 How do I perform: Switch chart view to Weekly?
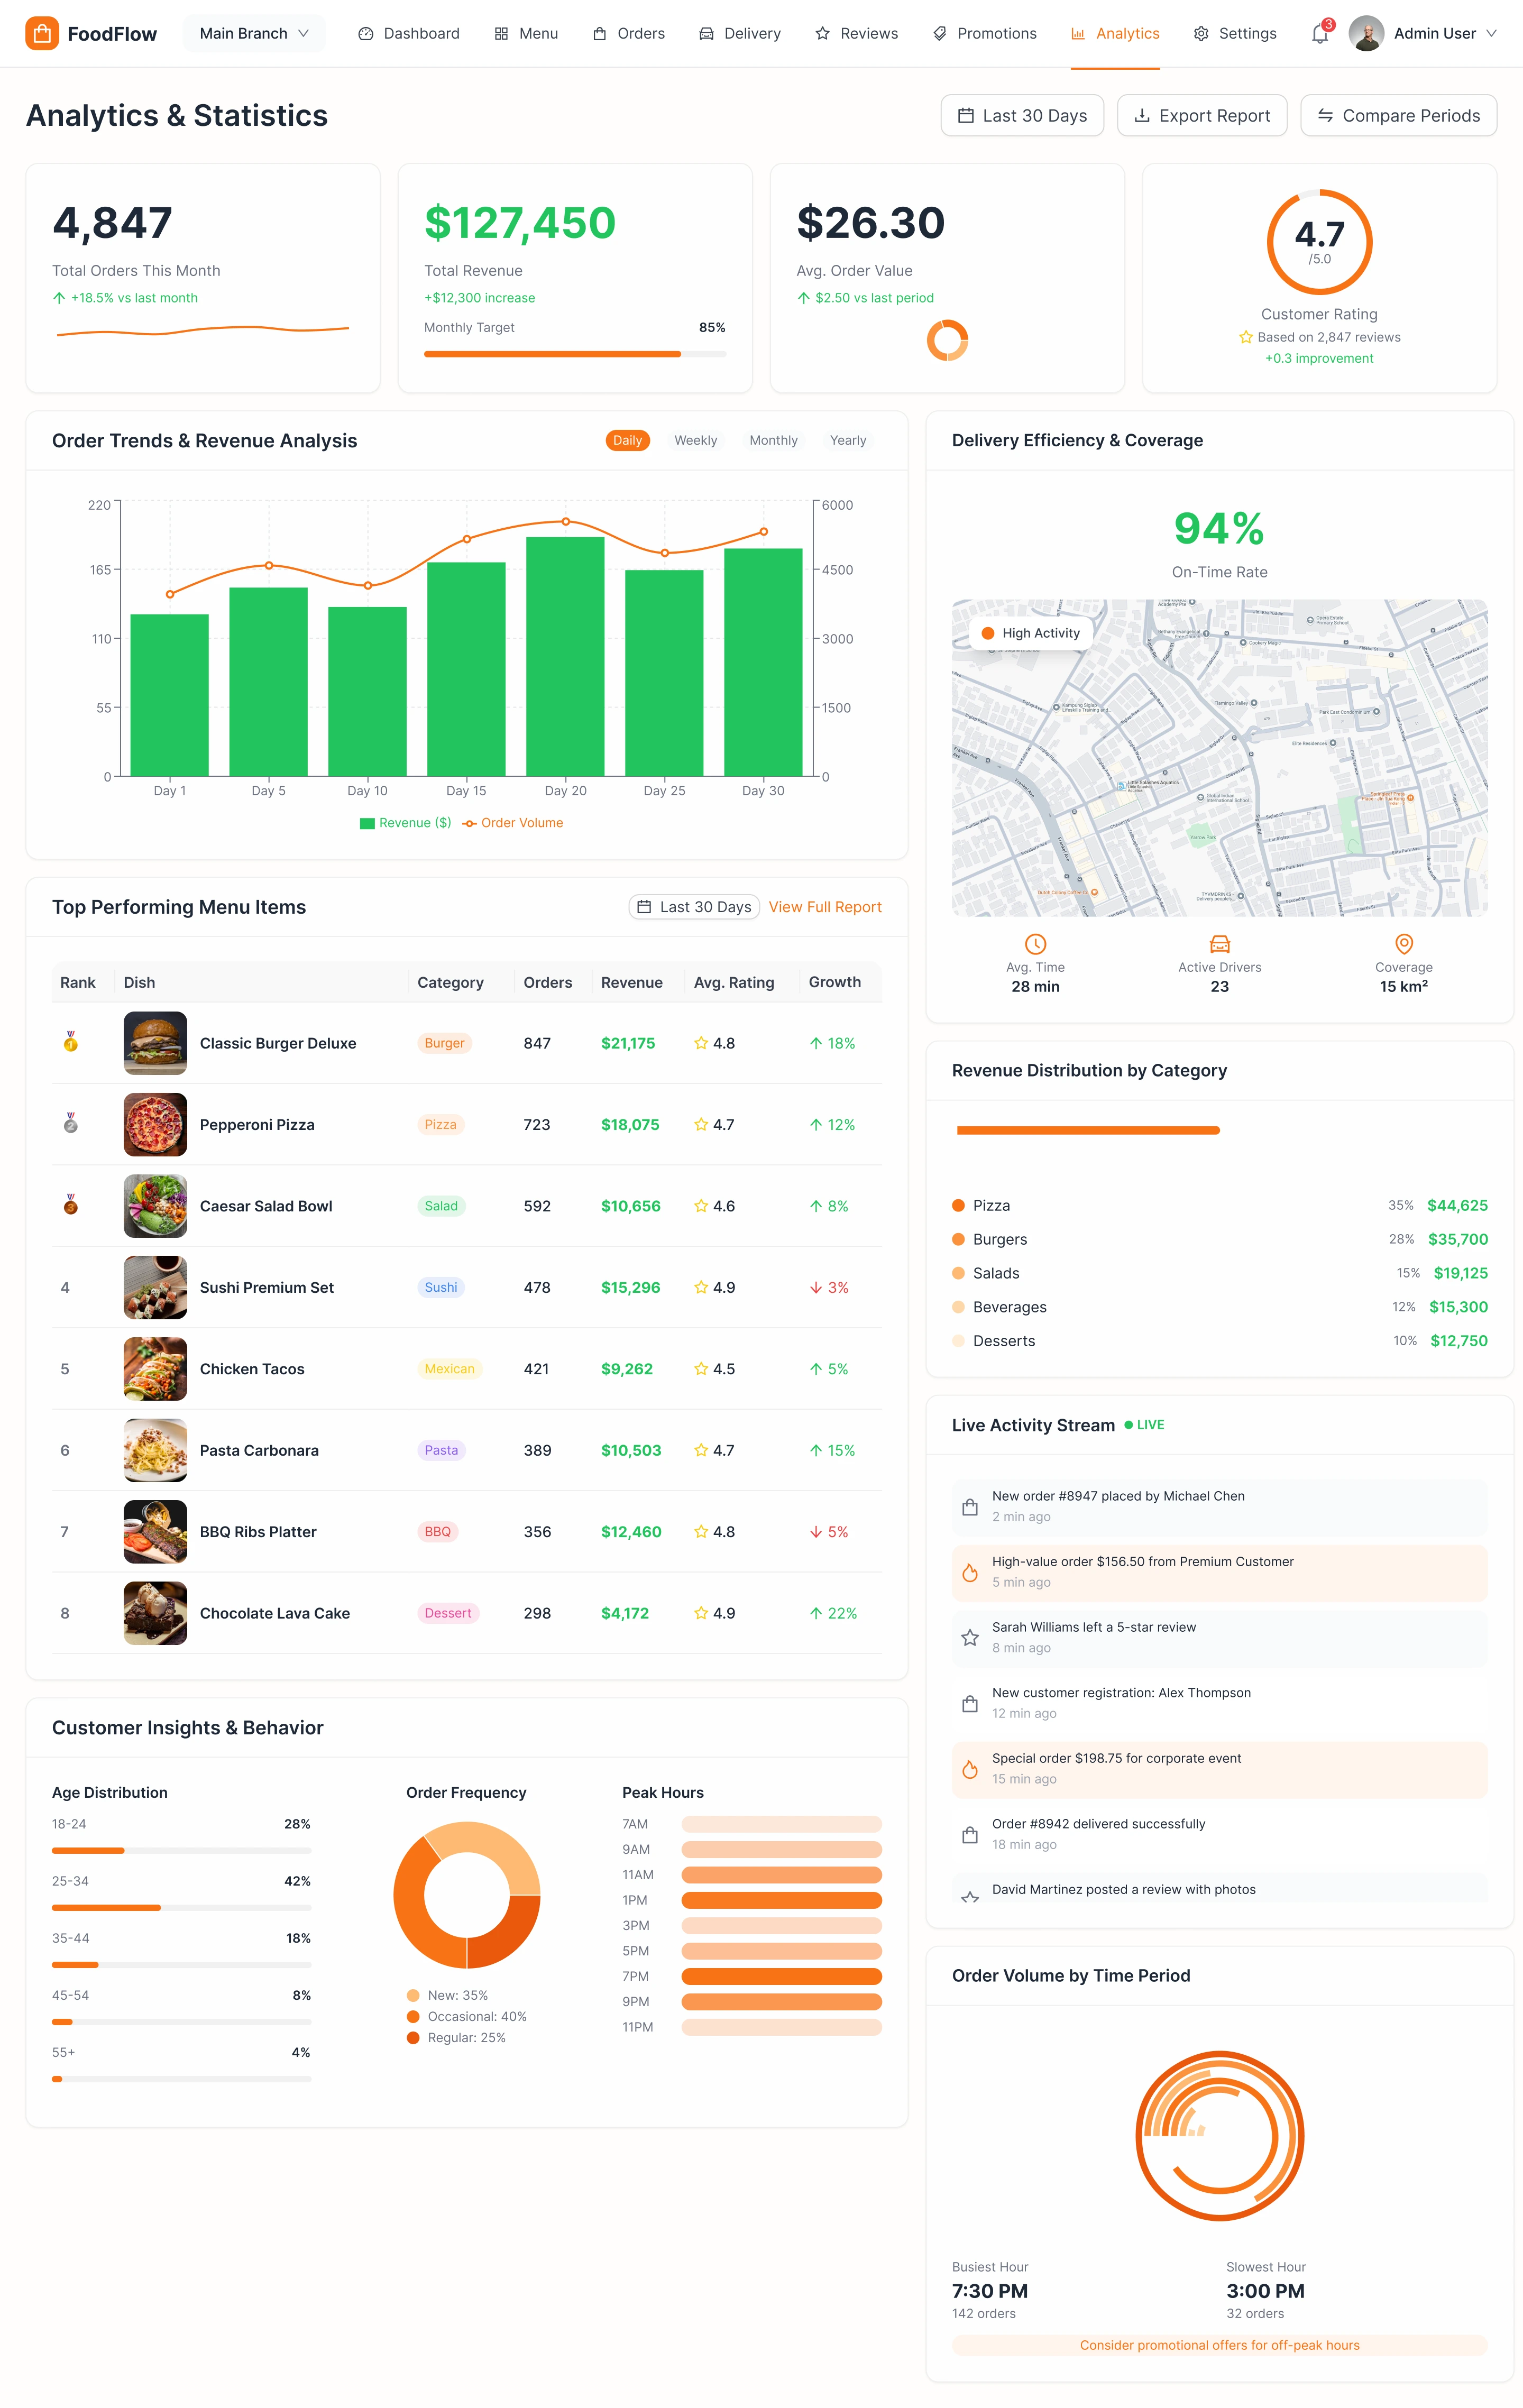[695, 441]
